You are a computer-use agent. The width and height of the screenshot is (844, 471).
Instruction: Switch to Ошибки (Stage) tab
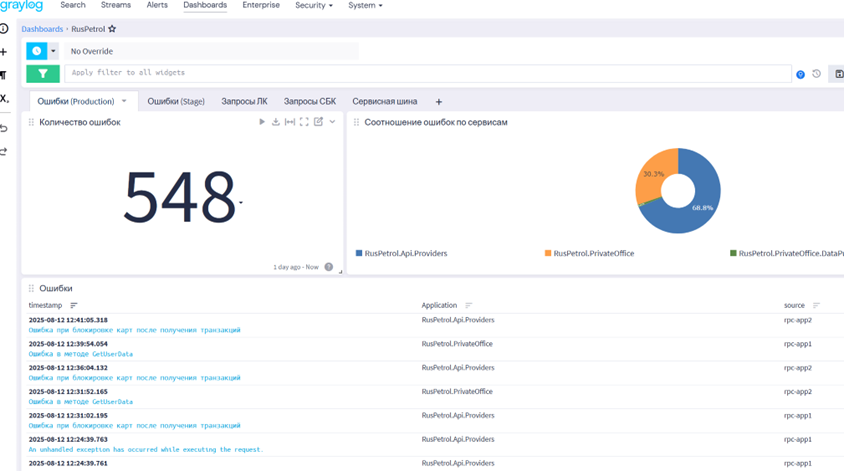click(x=176, y=101)
